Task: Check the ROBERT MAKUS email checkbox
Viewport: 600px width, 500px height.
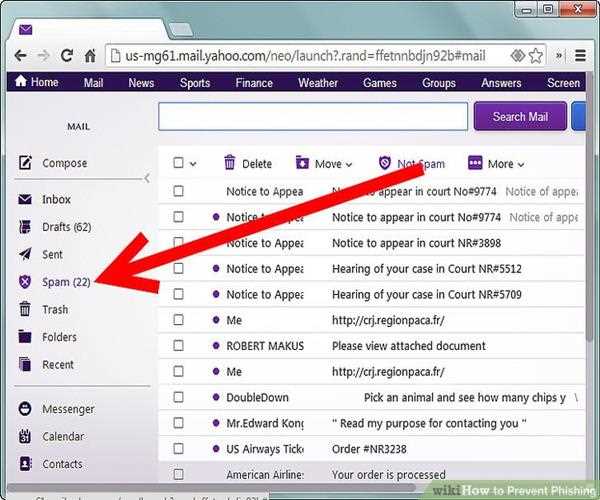Action: pyautogui.click(x=178, y=346)
